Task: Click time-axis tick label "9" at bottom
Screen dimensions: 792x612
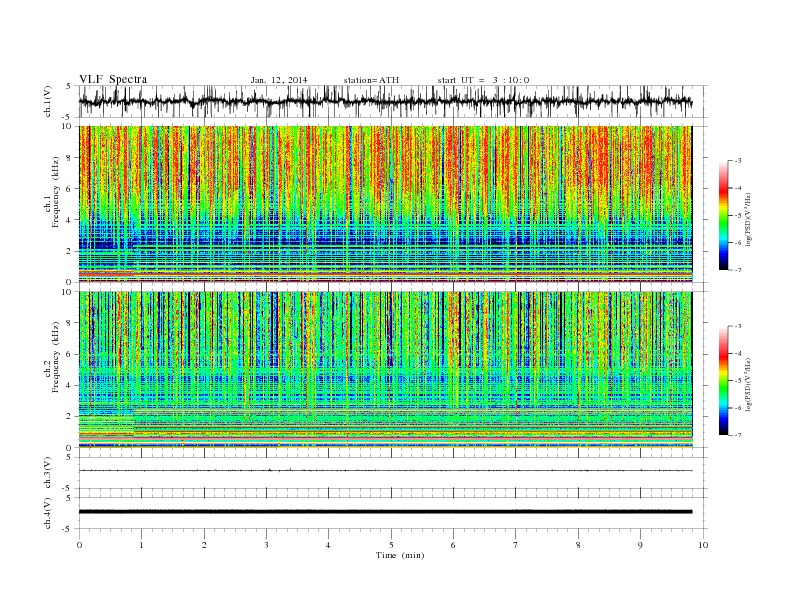Action: click(x=640, y=545)
